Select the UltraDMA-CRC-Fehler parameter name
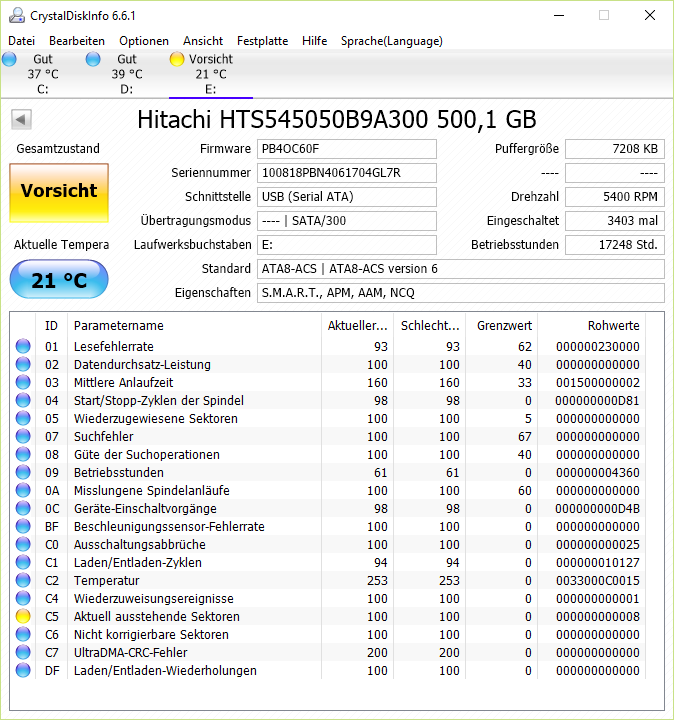The image size is (674, 720). pos(130,652)
